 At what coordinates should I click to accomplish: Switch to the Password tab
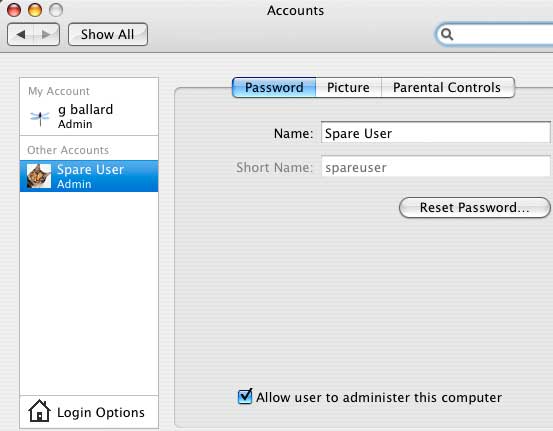point(274,87)
